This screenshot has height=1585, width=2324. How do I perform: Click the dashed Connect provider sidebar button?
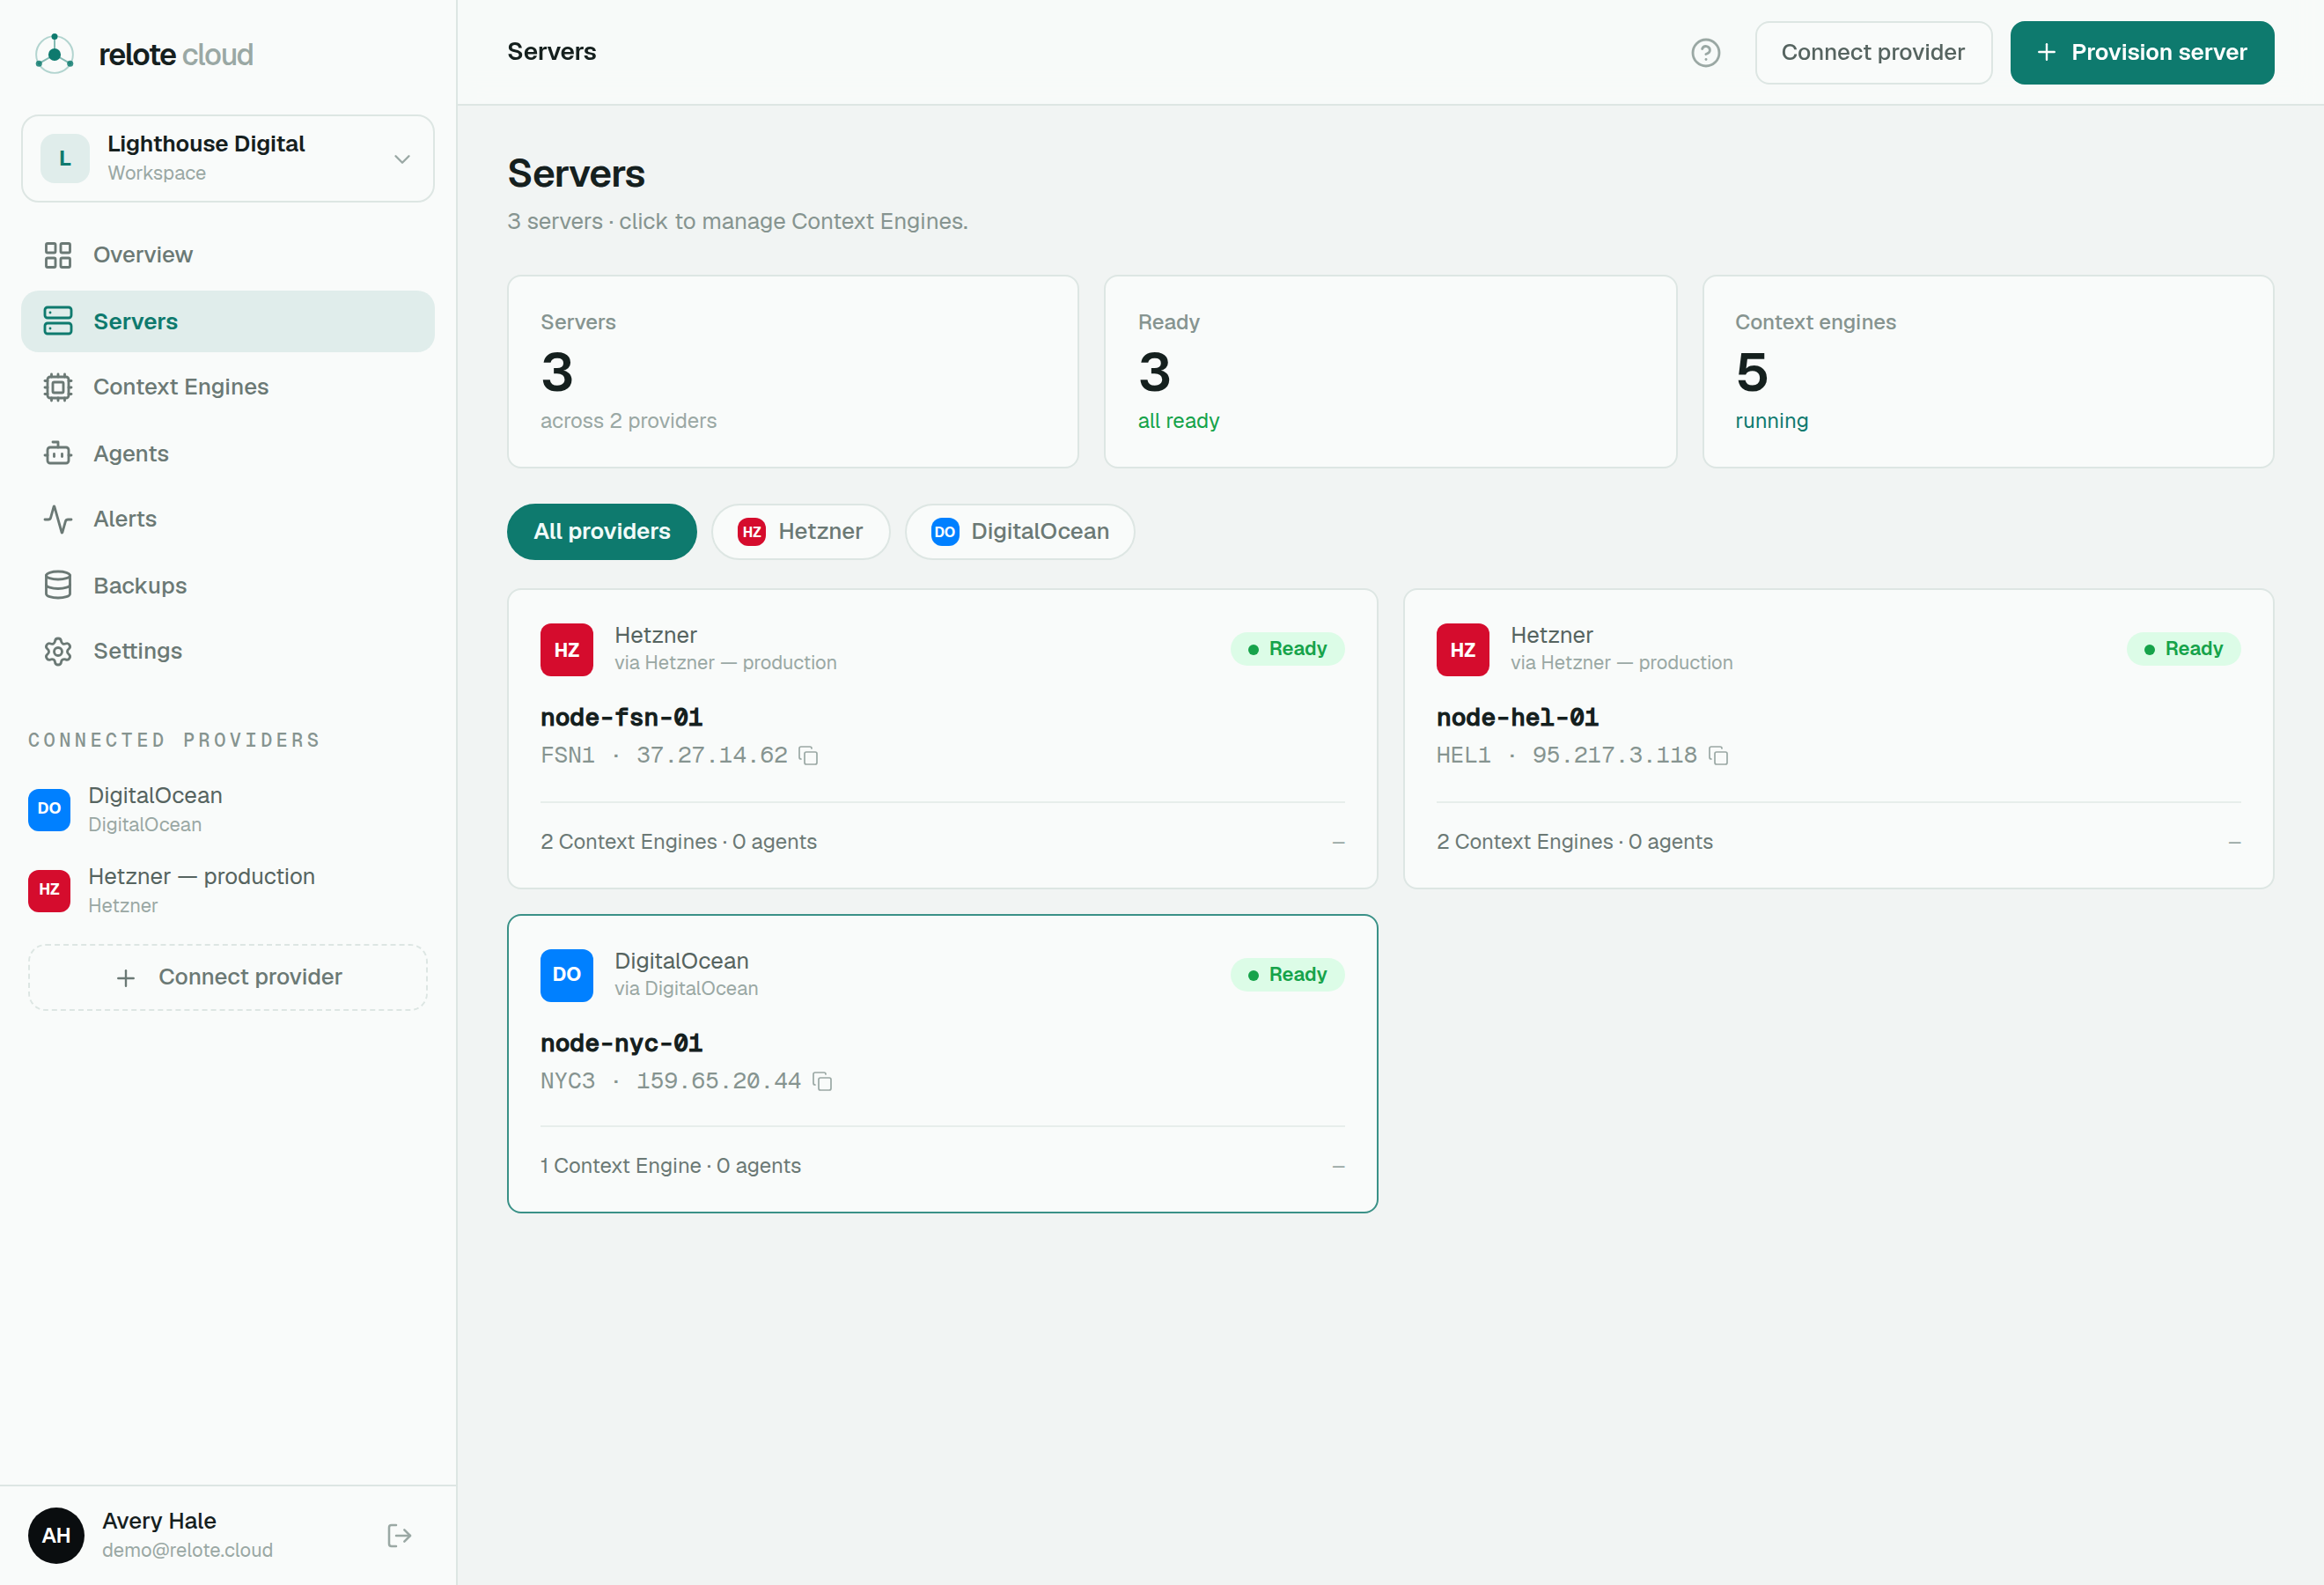(x=228, y=977)
